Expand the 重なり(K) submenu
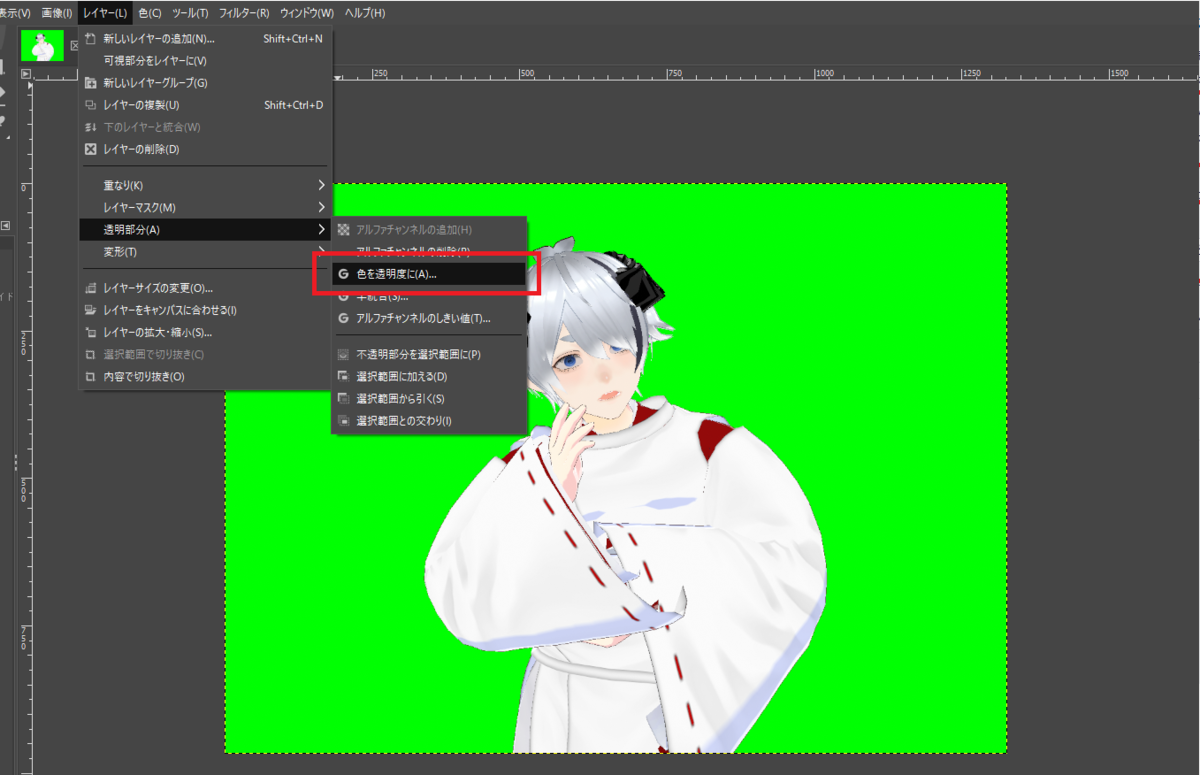 click(205, 185)
